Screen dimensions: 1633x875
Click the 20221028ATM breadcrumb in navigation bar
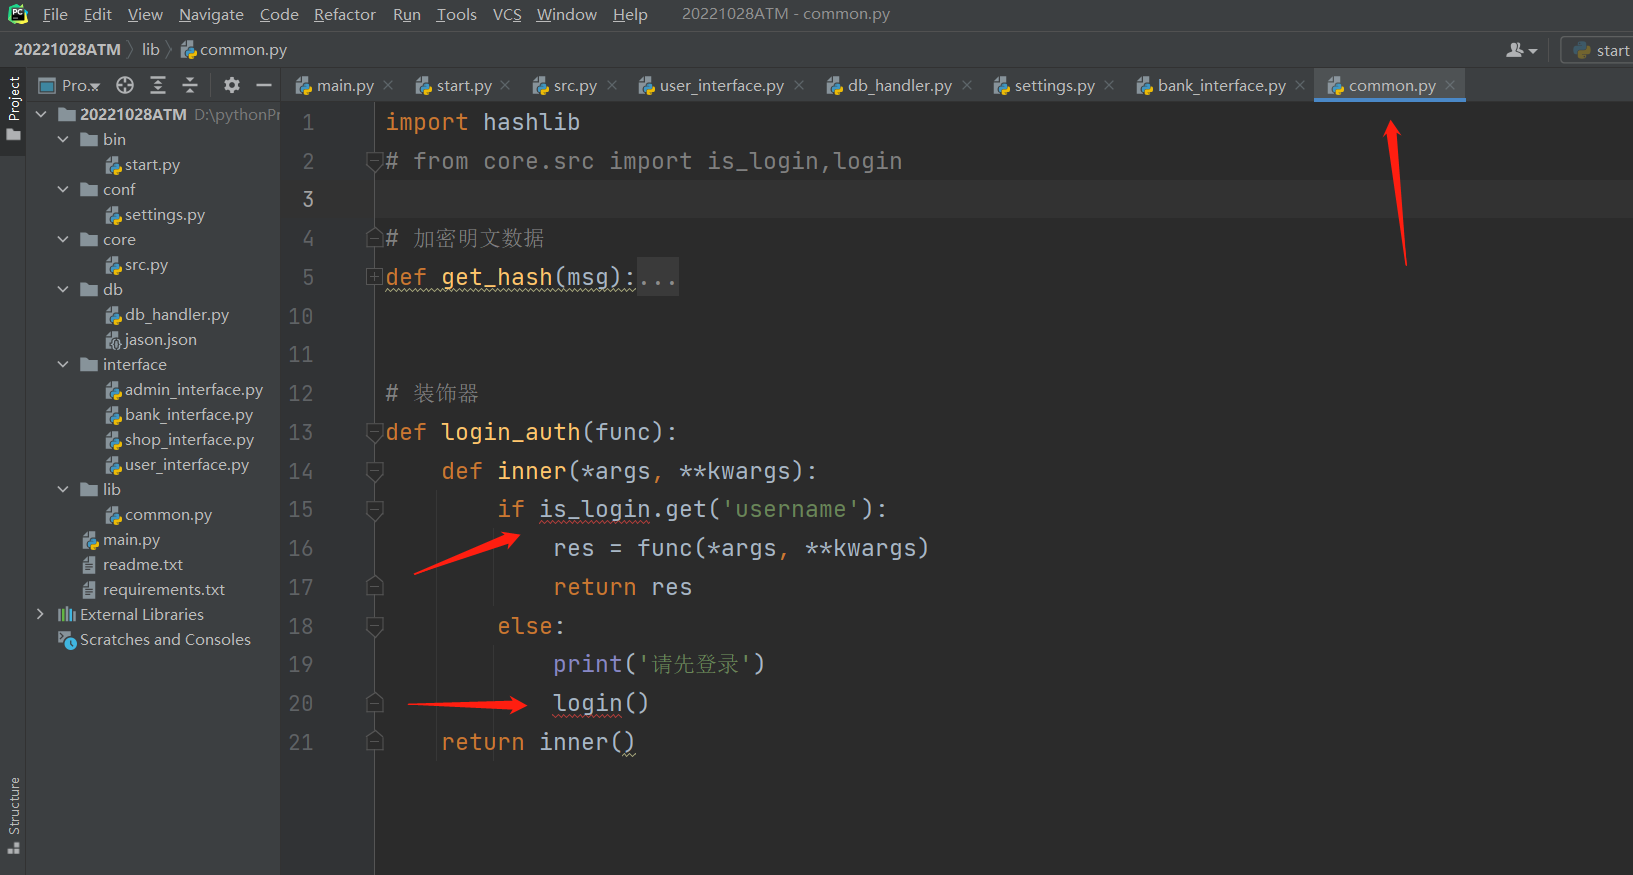pos(67,49)
